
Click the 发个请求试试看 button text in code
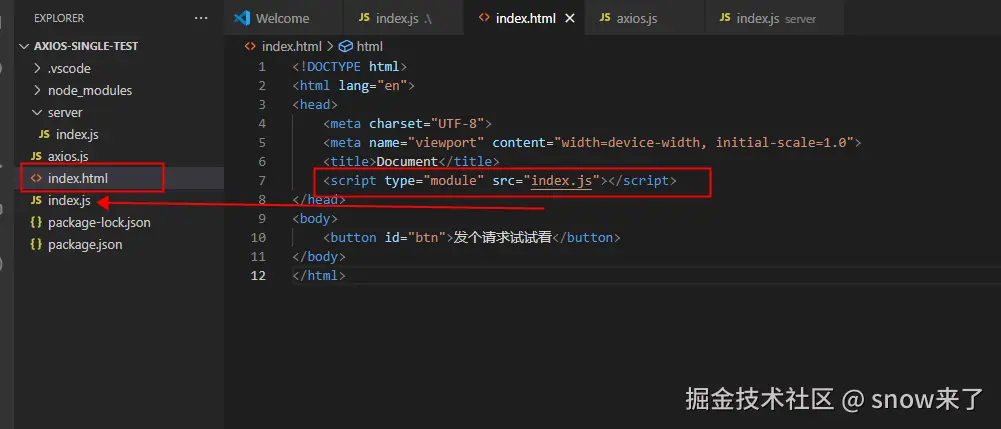[x=502, y=237]
